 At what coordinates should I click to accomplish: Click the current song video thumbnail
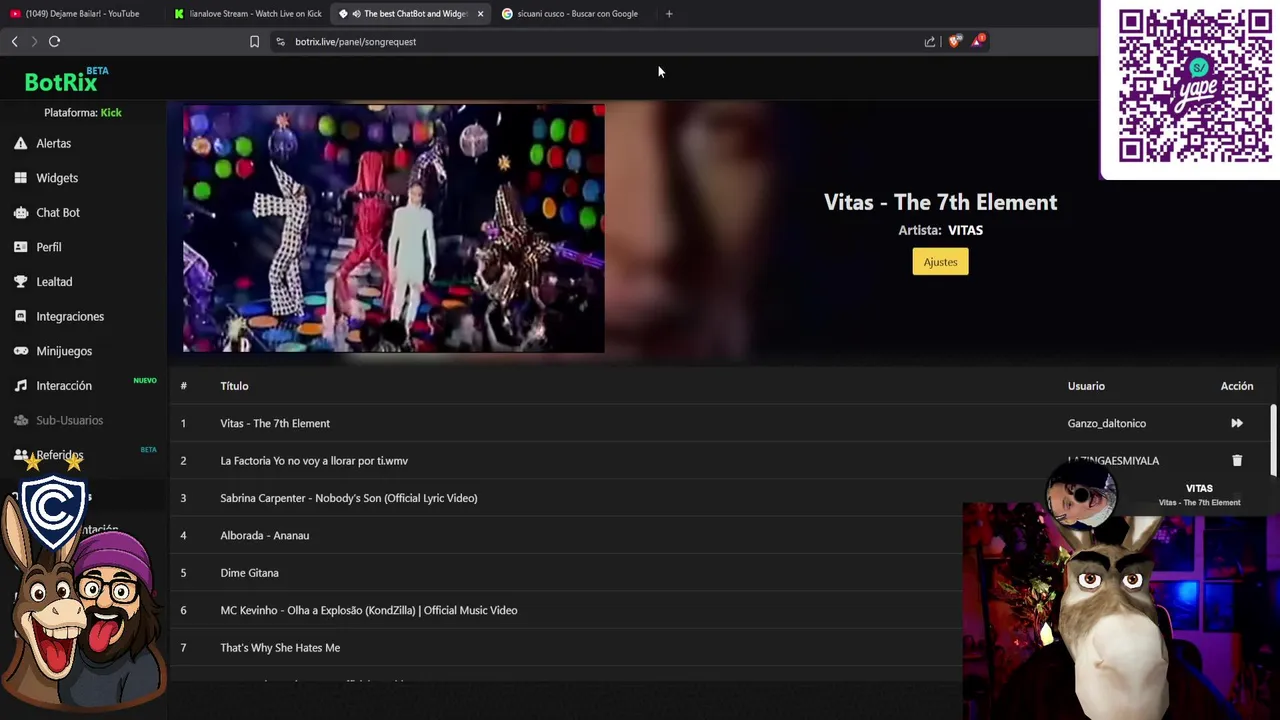pos(393,228)
